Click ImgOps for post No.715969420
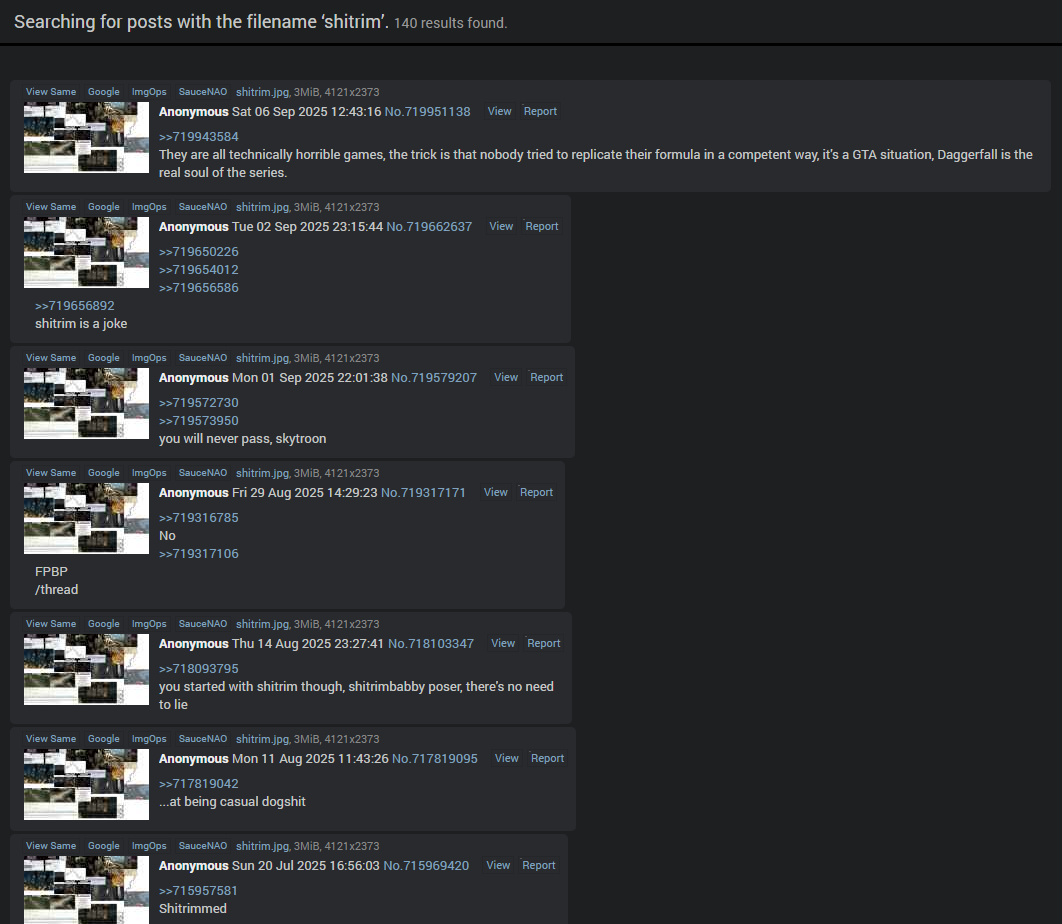The height and width of the screenshot is (924, 1062). (x=149, y=847)
